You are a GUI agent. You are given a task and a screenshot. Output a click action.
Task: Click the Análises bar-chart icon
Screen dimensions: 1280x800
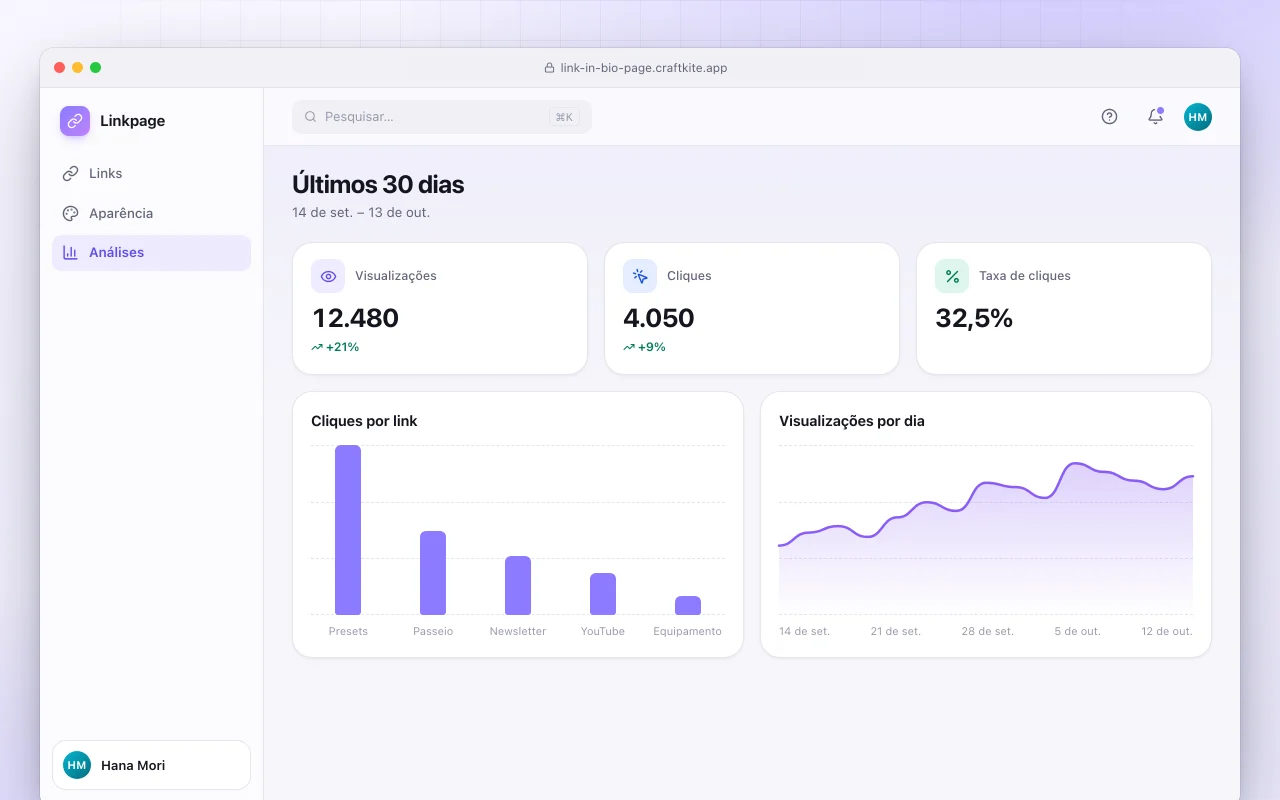tap(70, 253)
